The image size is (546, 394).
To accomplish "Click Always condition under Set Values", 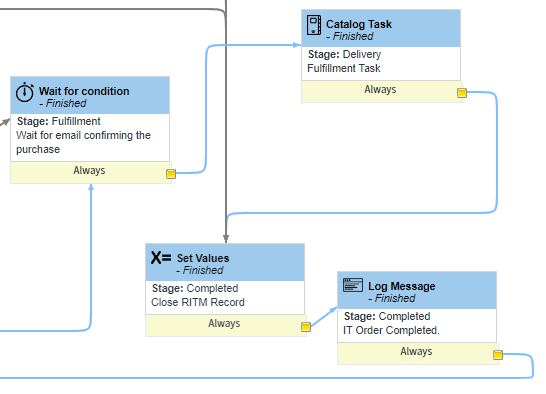I will (224, 324).
